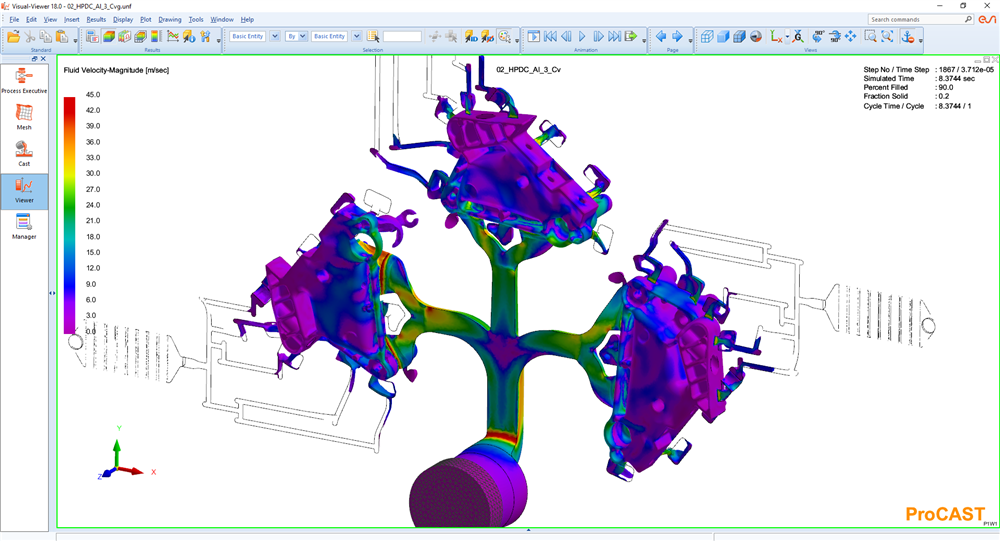This screenshot has width=1000, height=541.
Task: Jump to the first animation step
Action: click(x=550, y=36)
